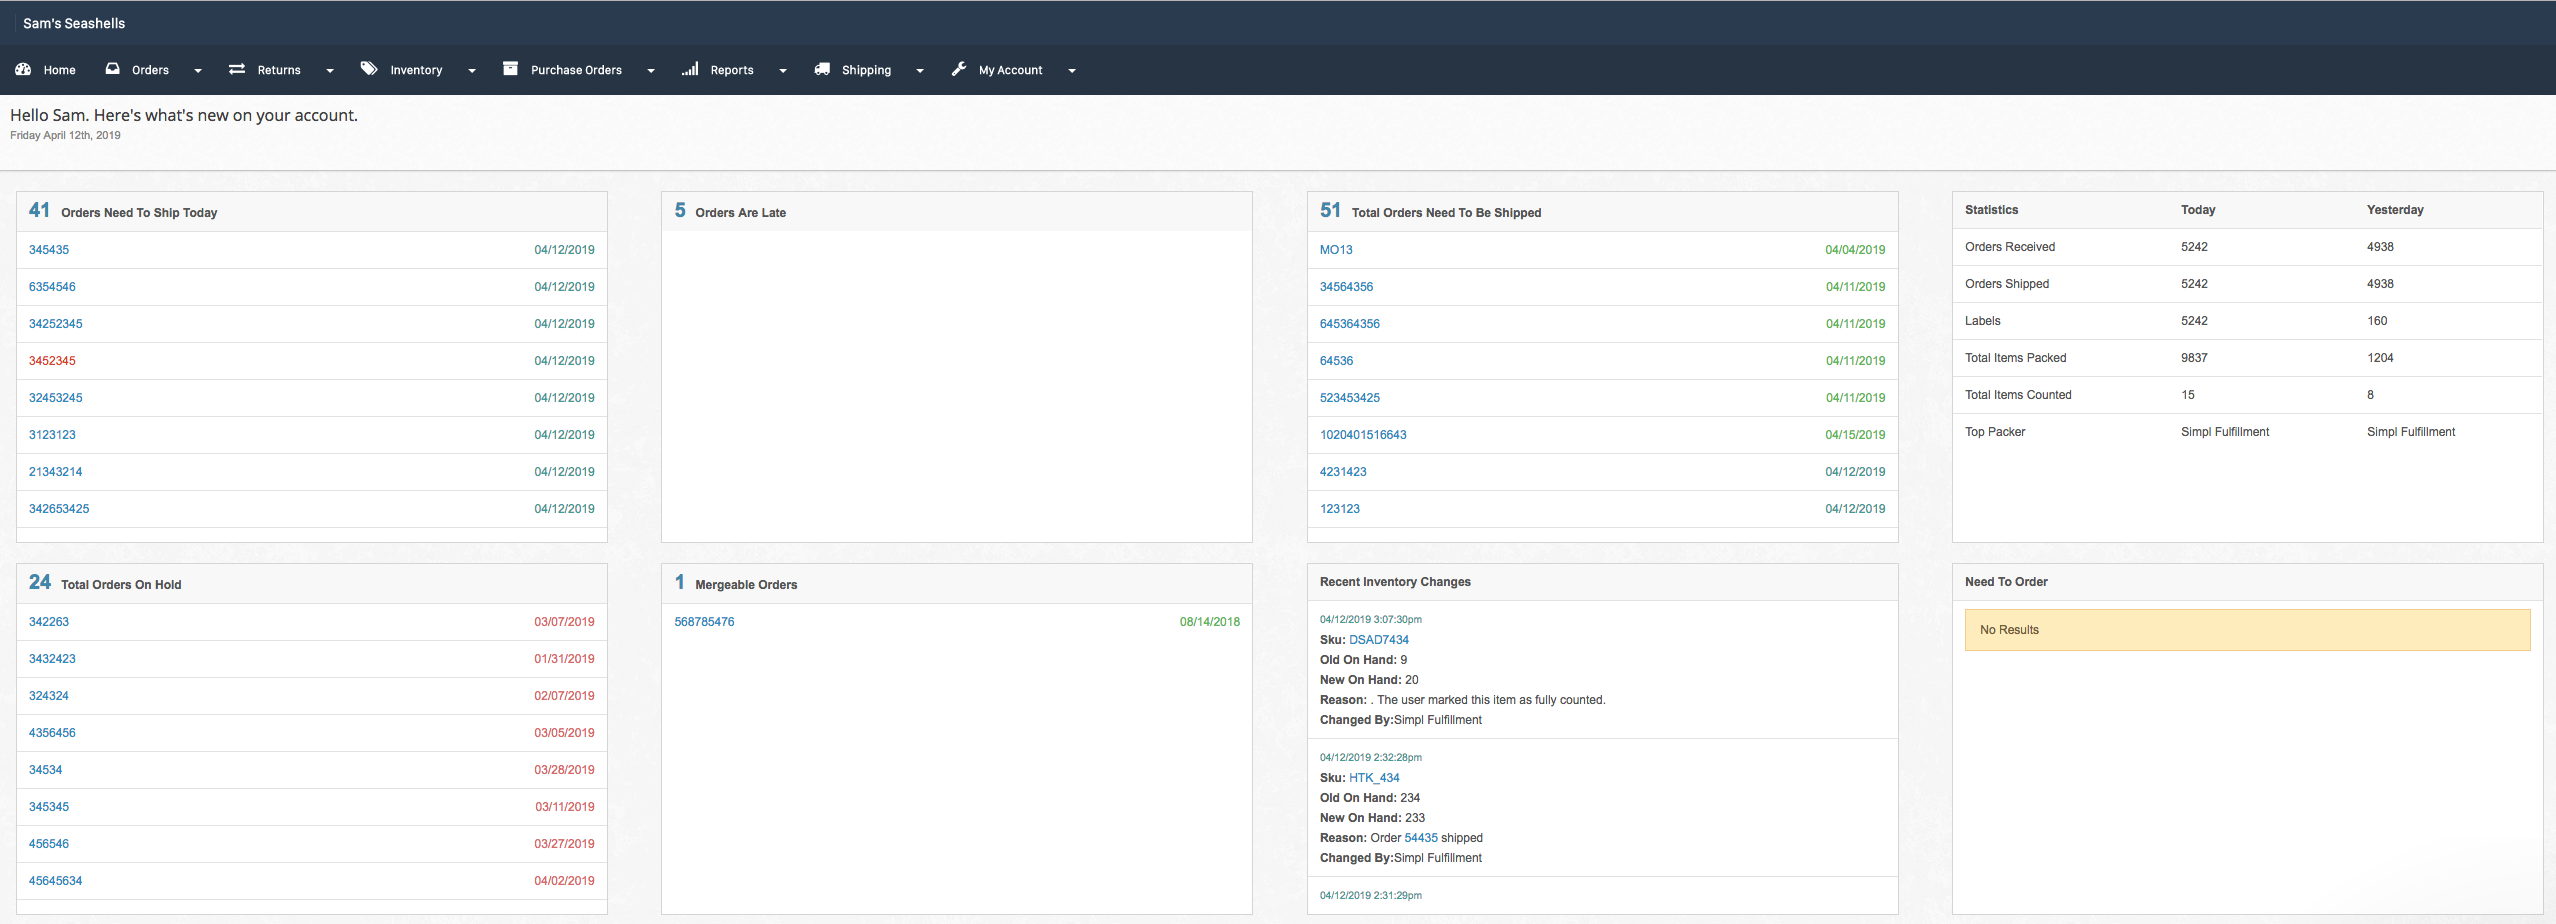Screen dimensions: 2556x924
Task: Click the 51 Total Orders count
Action: (1330, 210)
